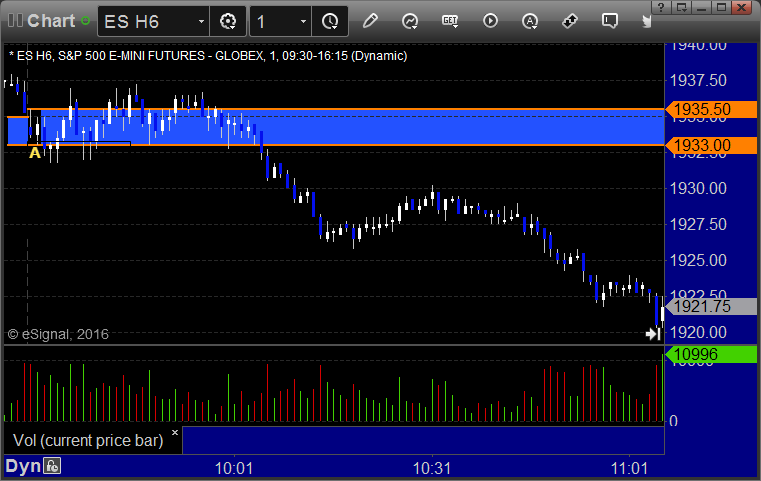Toggle the lock icon next to Dyn
This screenshot has height=481, width=761.
(x=52, y=466)
